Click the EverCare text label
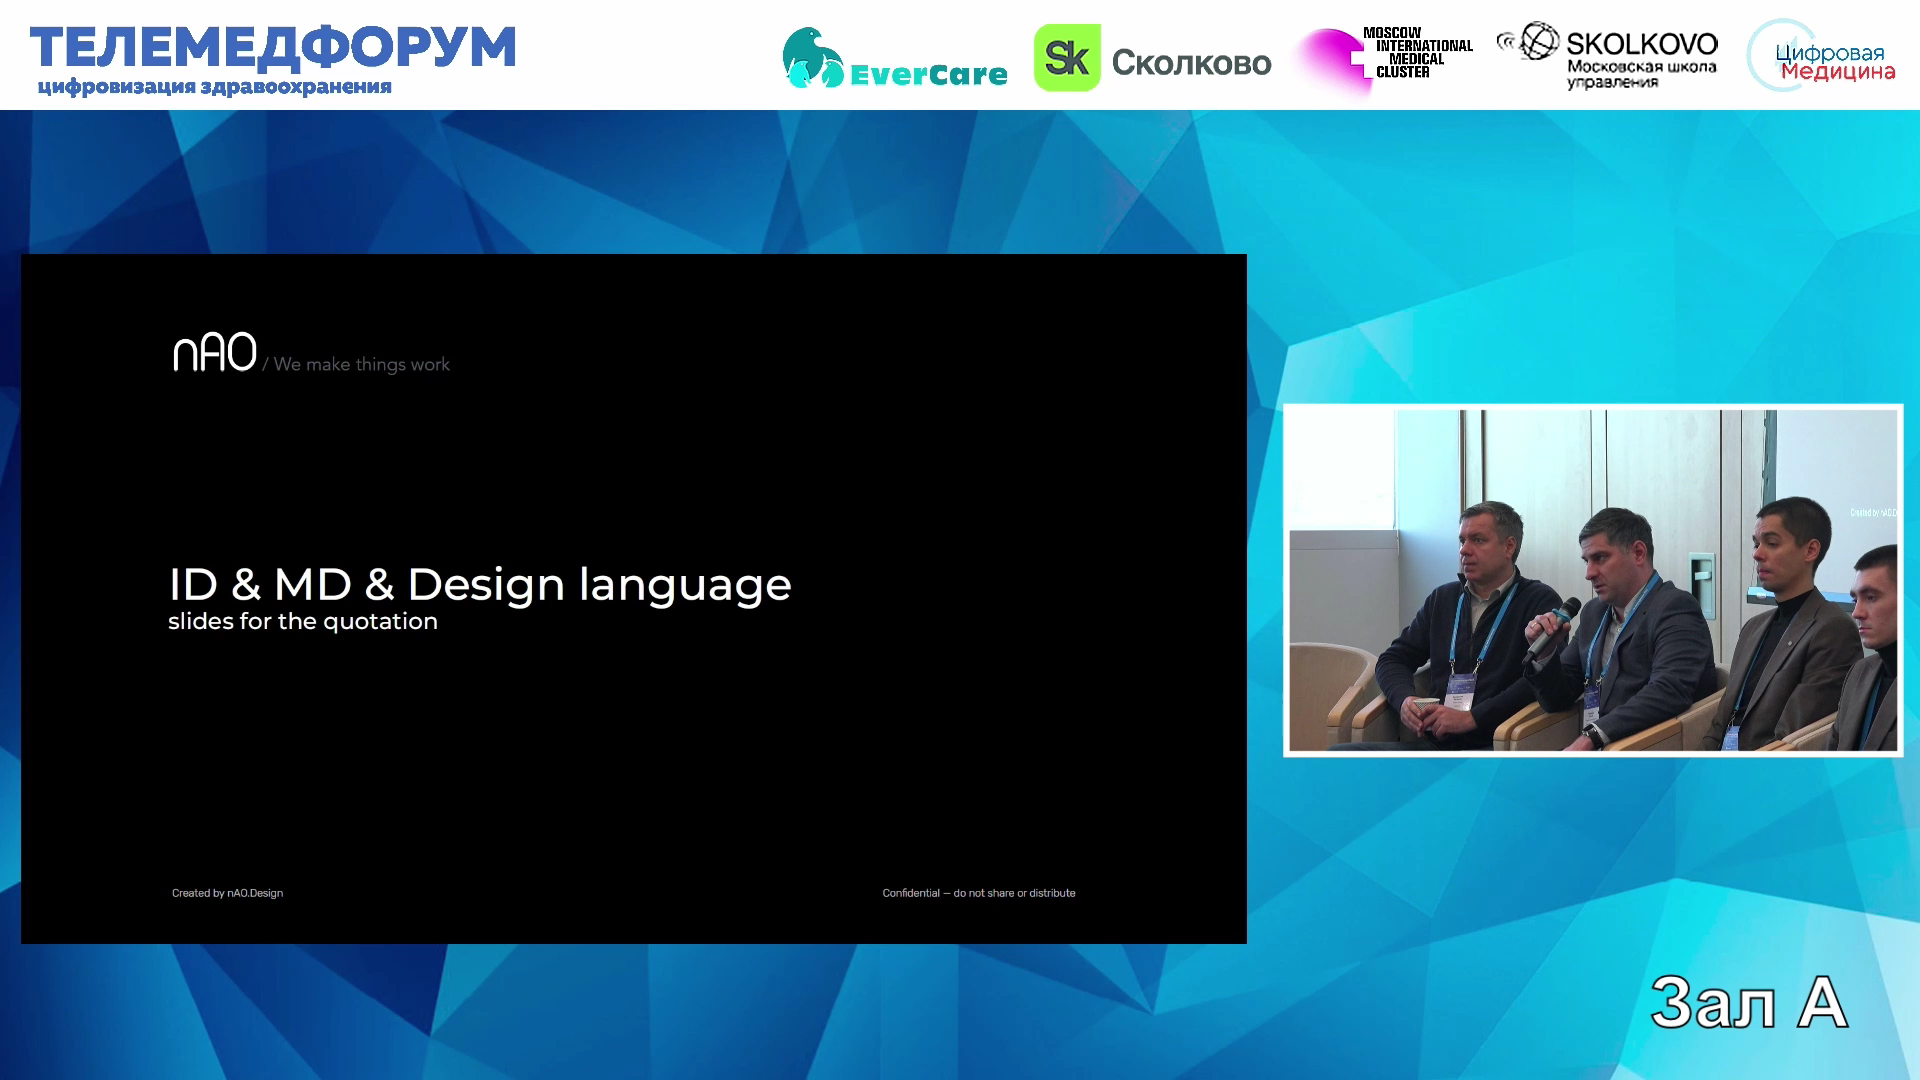This screenshot has width=1920, height=1080. 928,74
